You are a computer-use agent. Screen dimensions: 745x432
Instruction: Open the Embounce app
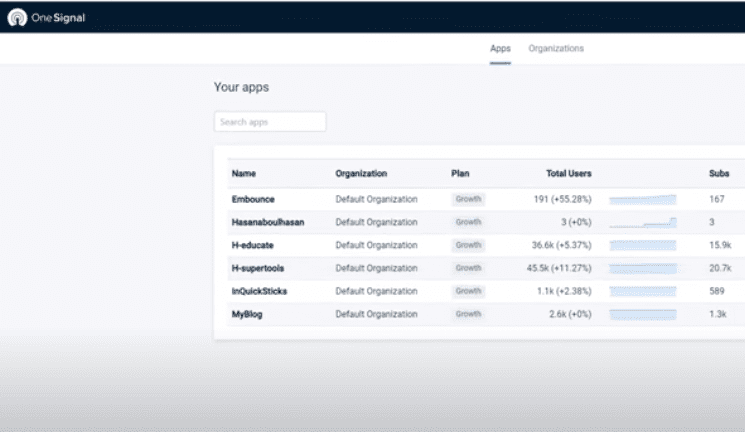coord(252,199)
